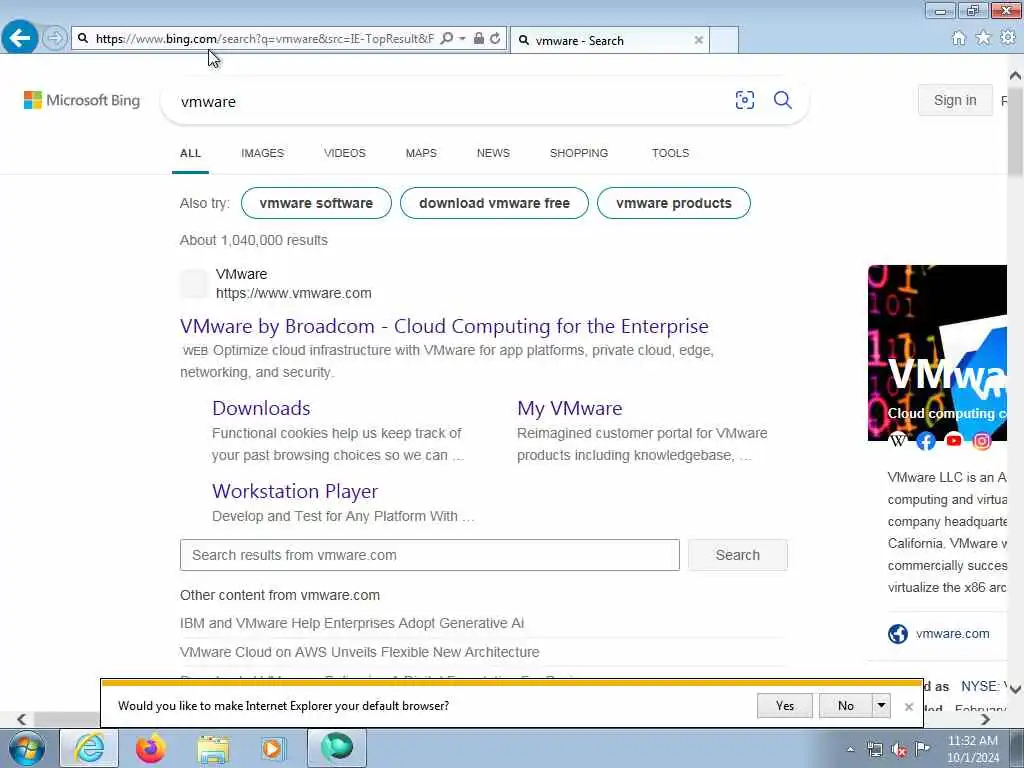Switch to the ALL results tab
The height and width of the screenshot is (768, 1024).
point(190,153)
